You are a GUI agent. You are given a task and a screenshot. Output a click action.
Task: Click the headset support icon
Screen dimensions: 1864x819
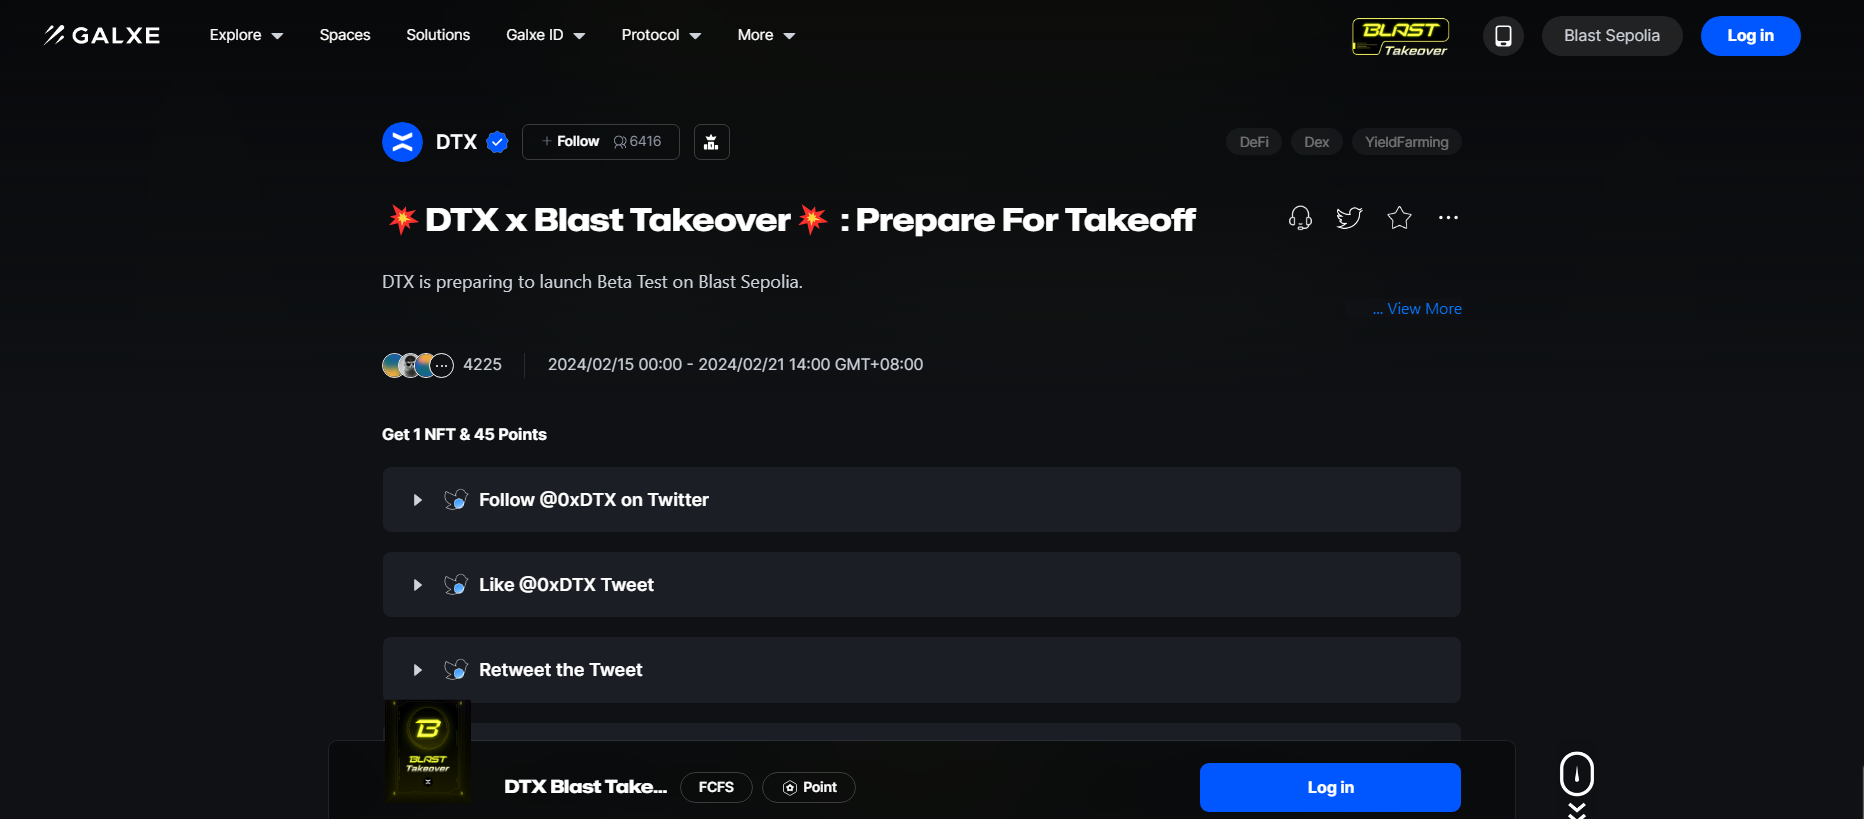(x=1300, y=218)
